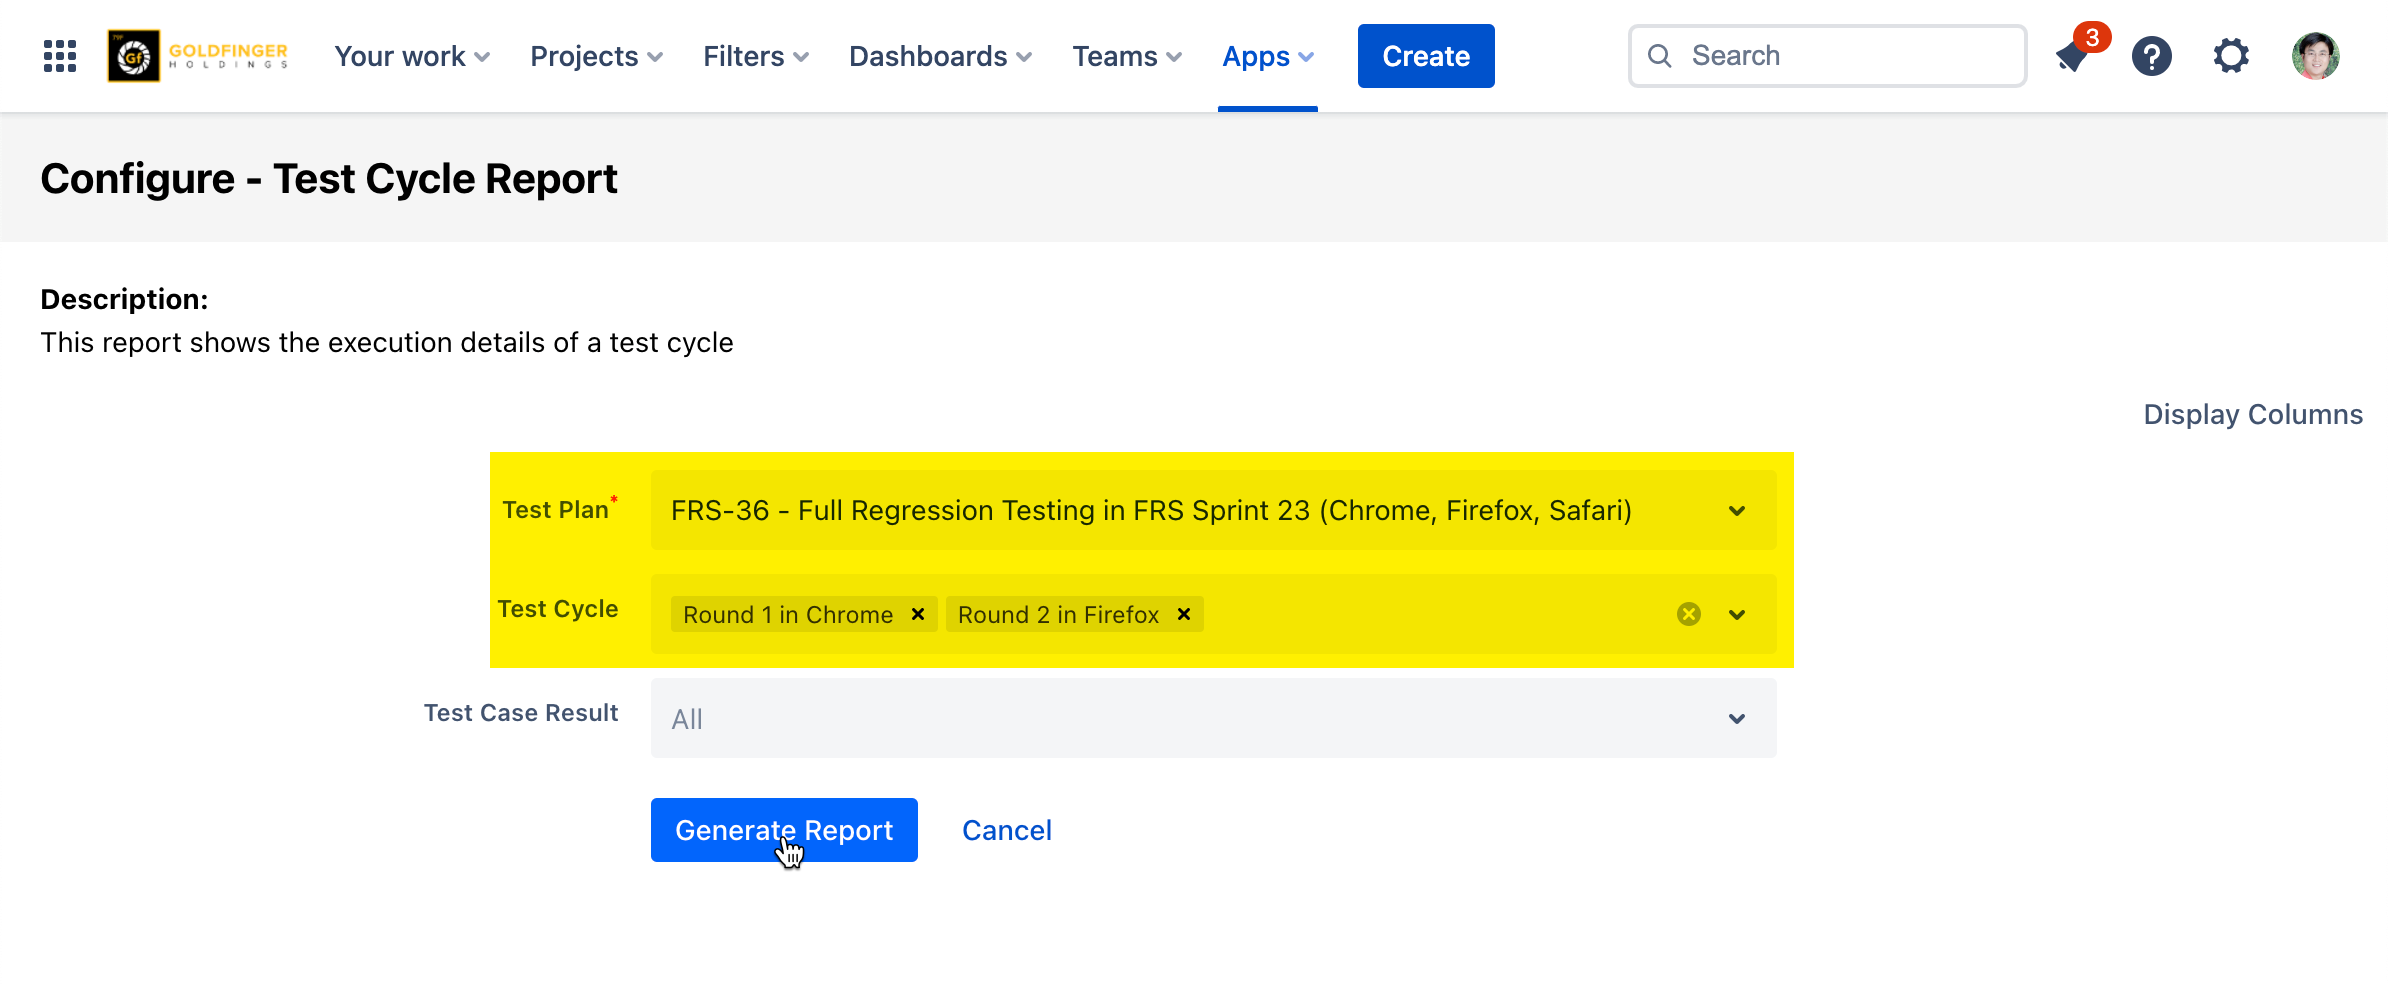Open the user profile avatar
The width and height of the screenshot is (2388, 984).
point(2315,56)
